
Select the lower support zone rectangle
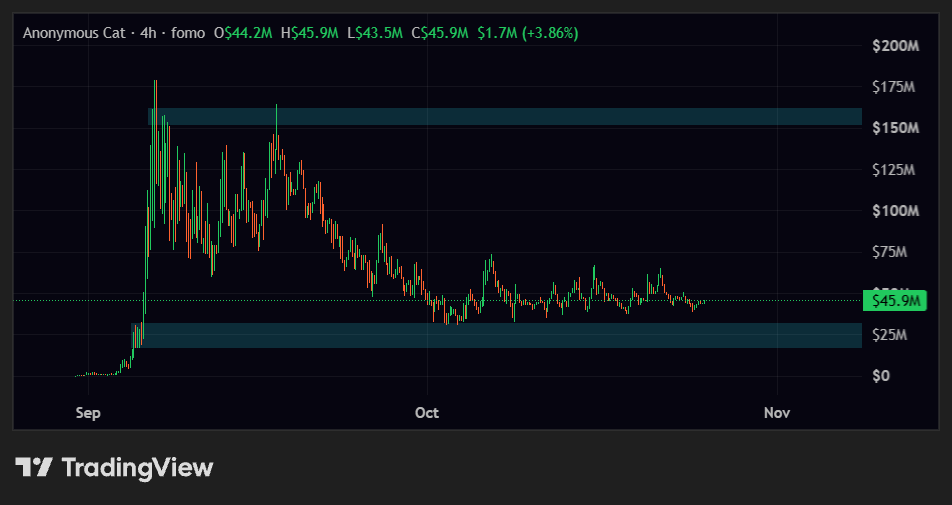point(497,336)
